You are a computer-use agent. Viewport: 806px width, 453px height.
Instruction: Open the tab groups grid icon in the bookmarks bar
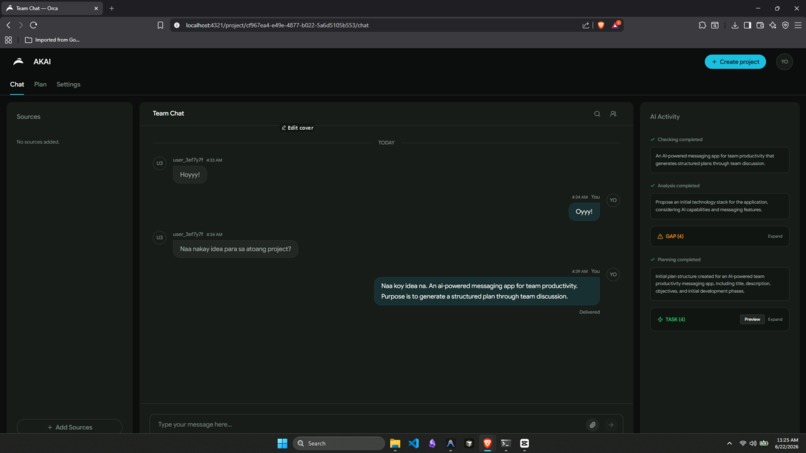[x=8, y=40]
